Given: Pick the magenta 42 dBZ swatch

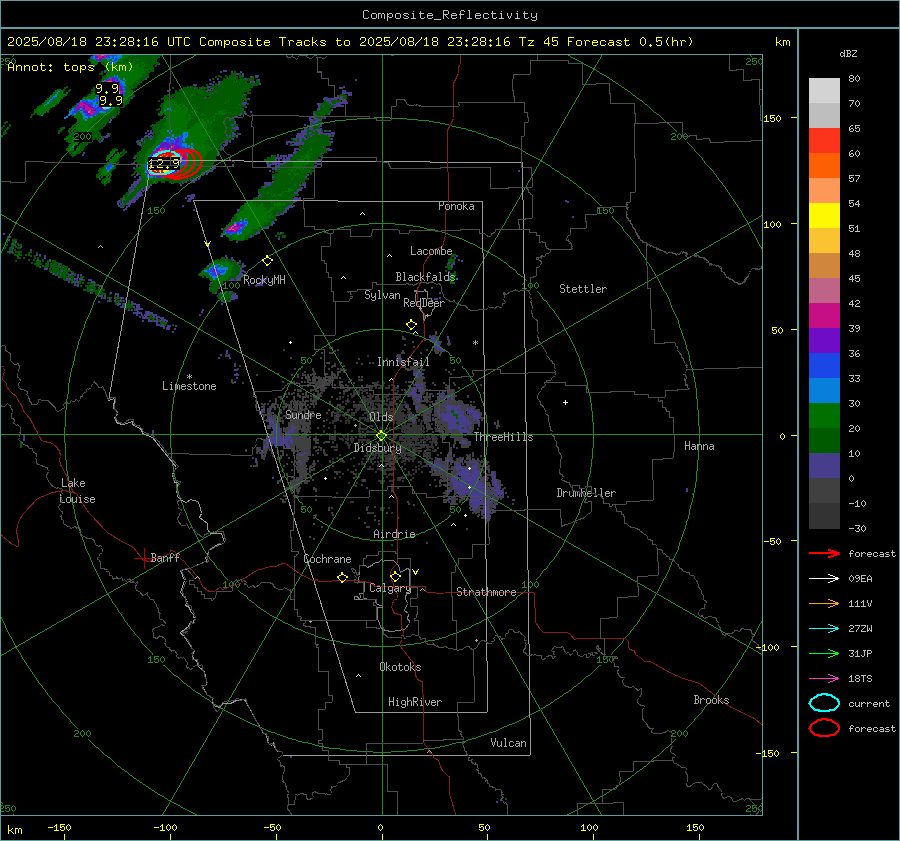Looking at the screenshot, I should pos(824,315).
